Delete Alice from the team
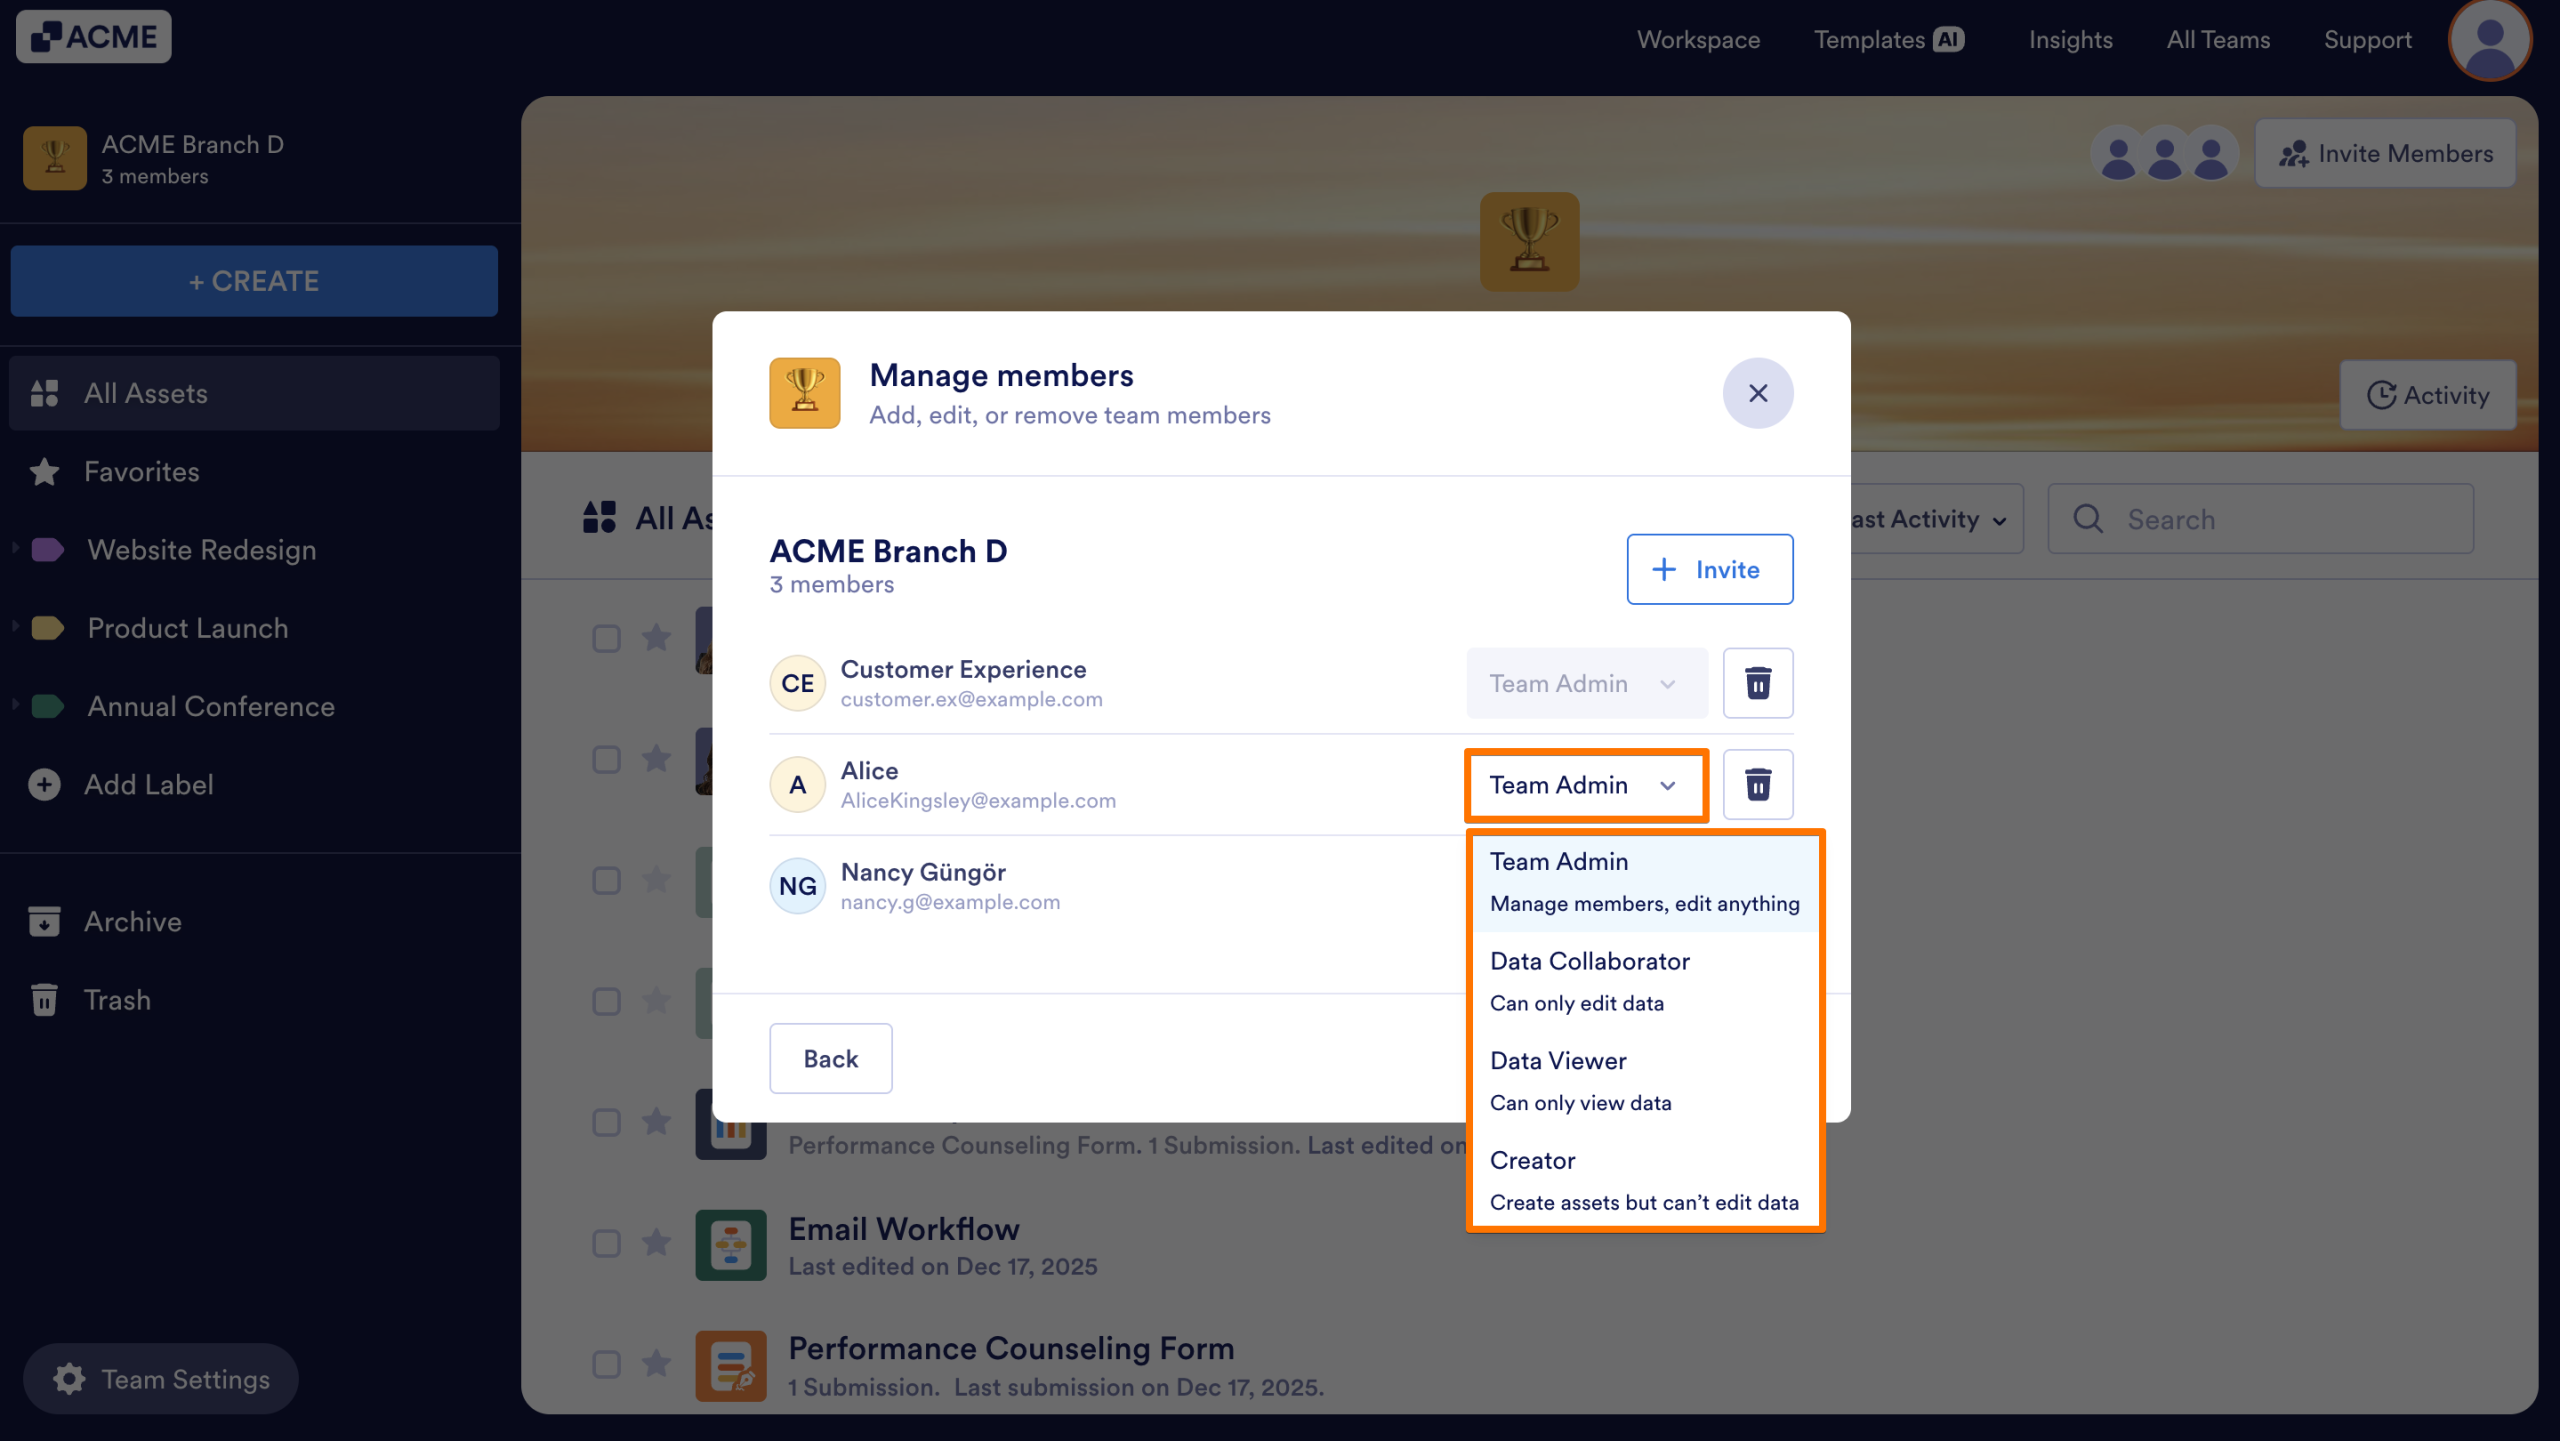This screenshot has width=2560, height=1441. point(1757,785)
